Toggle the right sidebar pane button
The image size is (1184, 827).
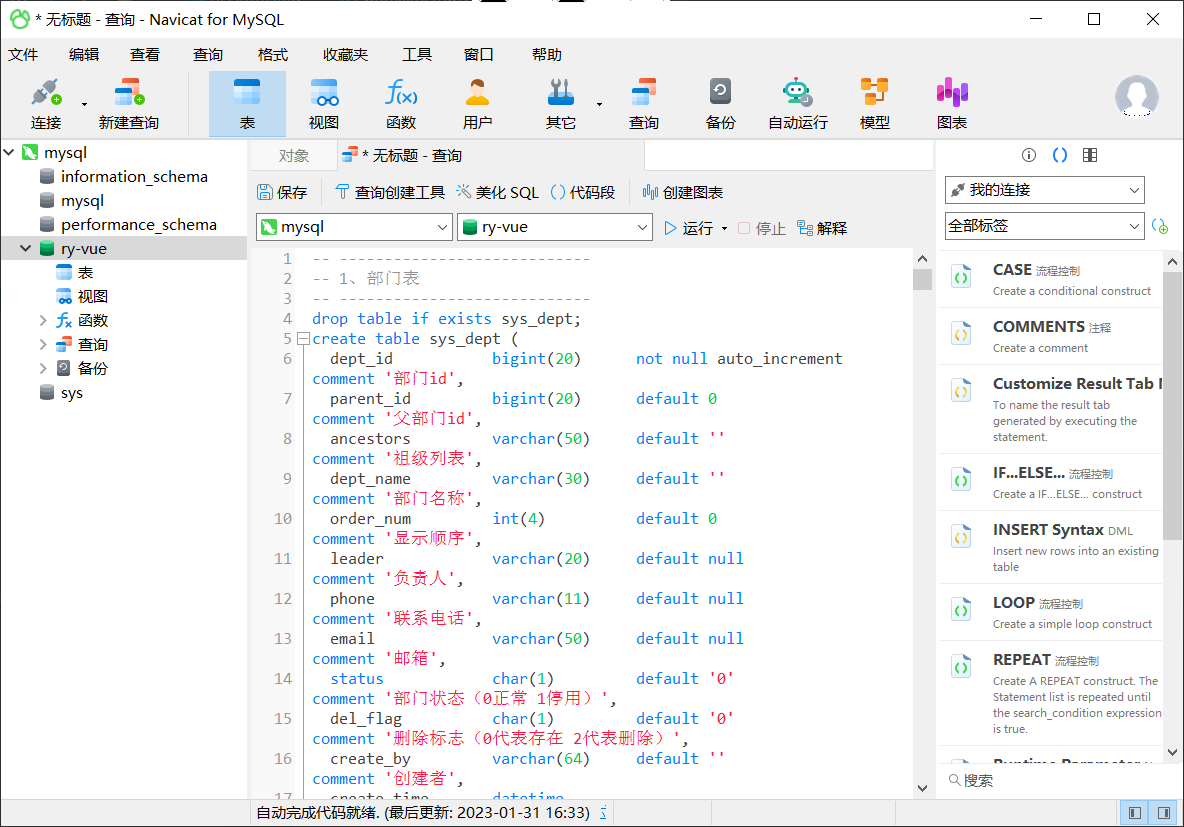[1164, 813]
